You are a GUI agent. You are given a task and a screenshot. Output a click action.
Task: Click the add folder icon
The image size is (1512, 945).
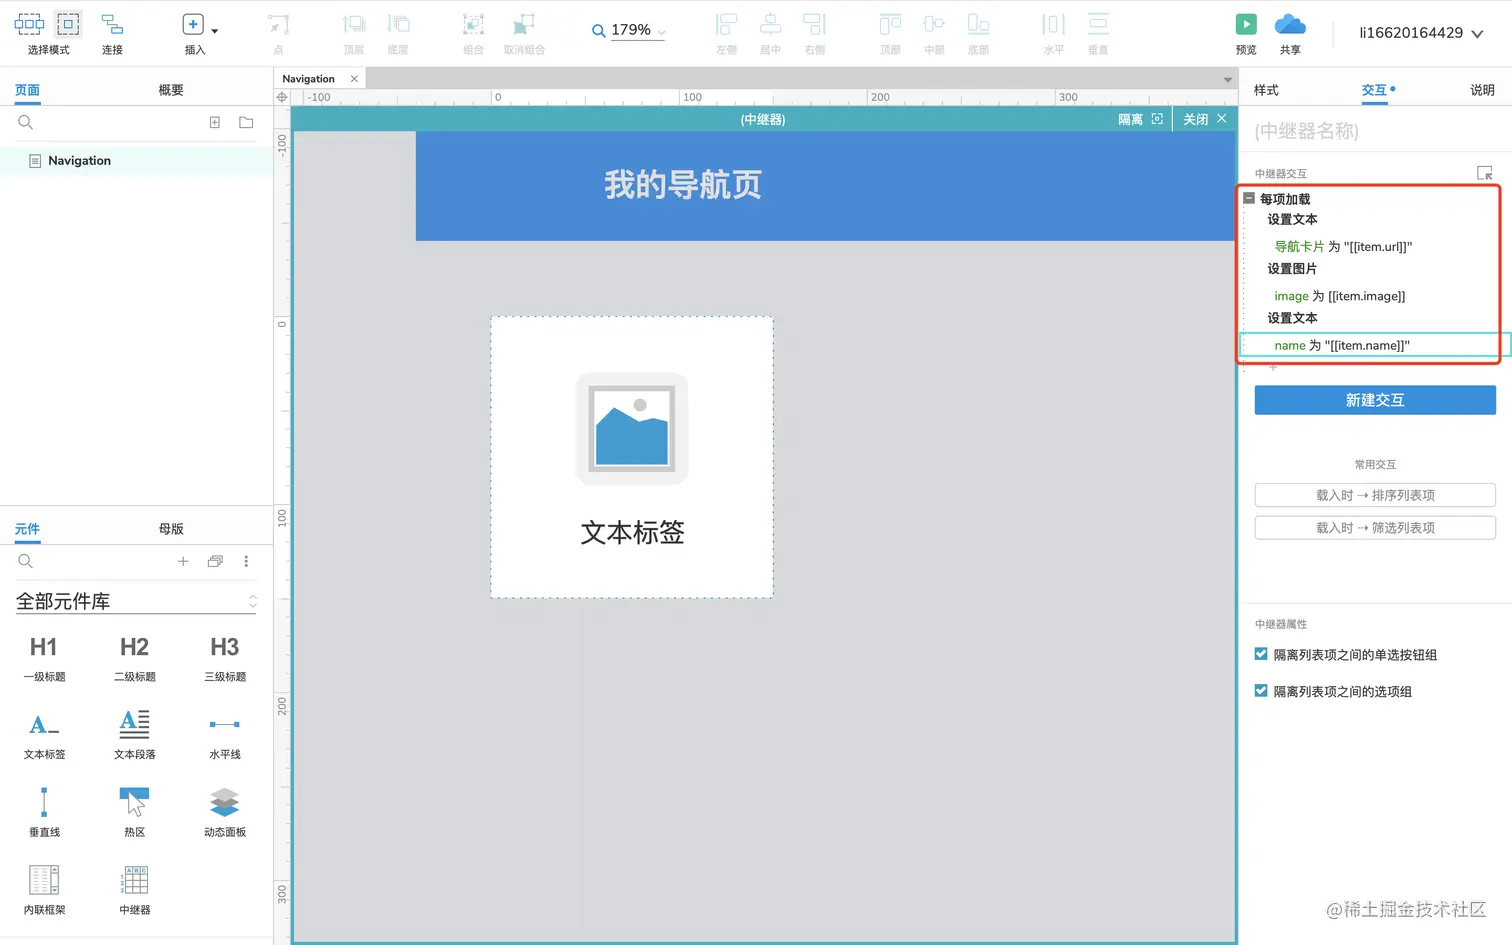pos(246,122)
